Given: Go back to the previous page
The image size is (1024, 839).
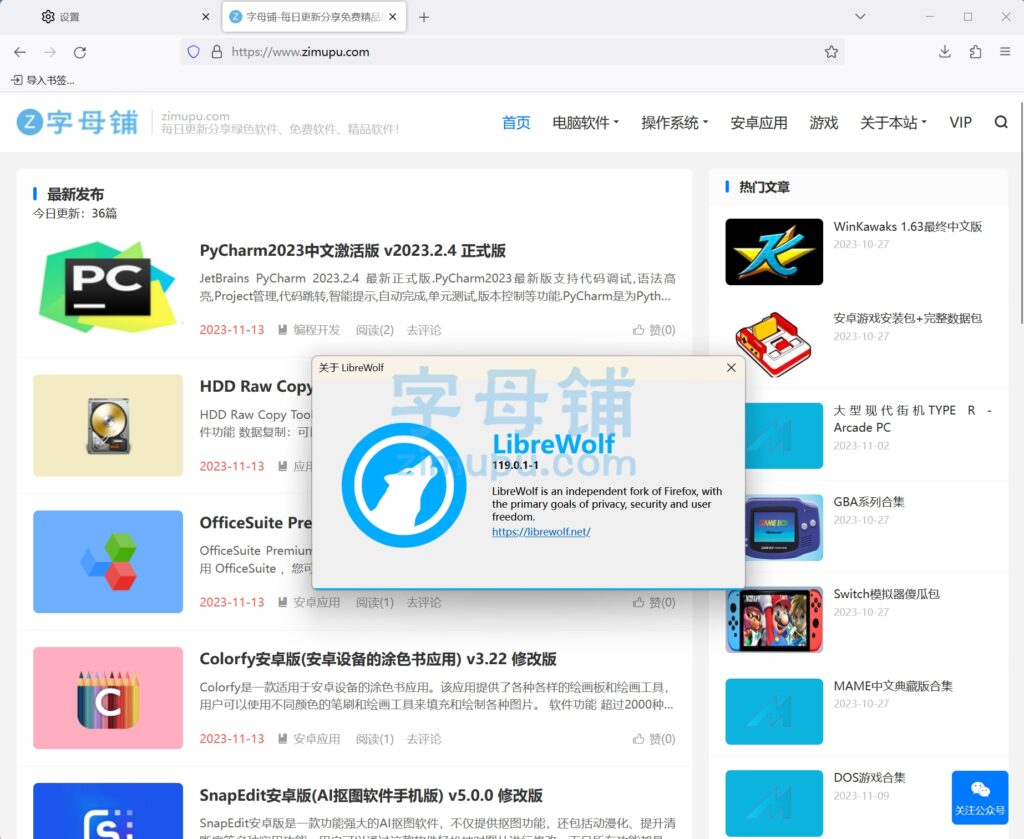Looking at the screenshot, I should [x=20, y=52].
